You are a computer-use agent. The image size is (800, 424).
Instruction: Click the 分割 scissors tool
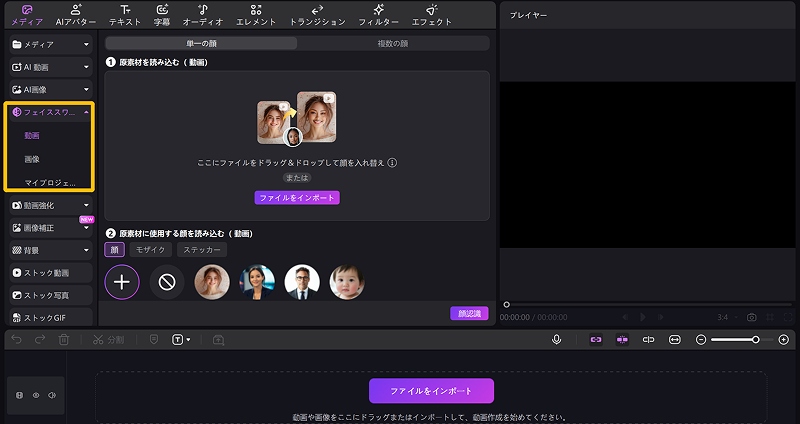pos(108,340)
